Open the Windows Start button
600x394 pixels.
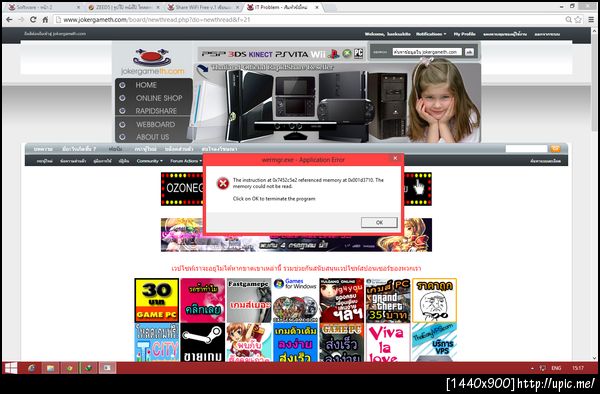click(x=11, y=368)
